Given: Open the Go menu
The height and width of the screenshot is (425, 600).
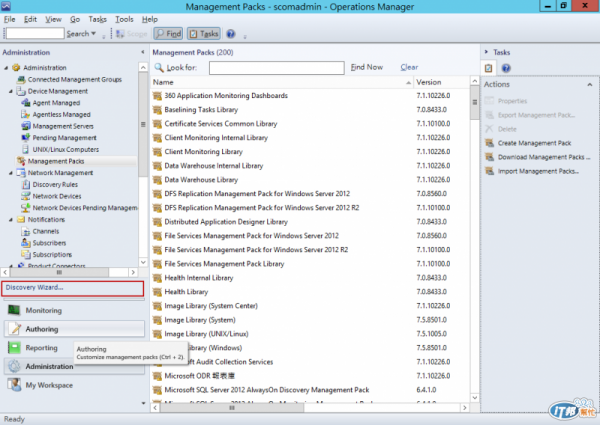Looking at the screenshot, I should pyautogui.click(x=75, y=19).
